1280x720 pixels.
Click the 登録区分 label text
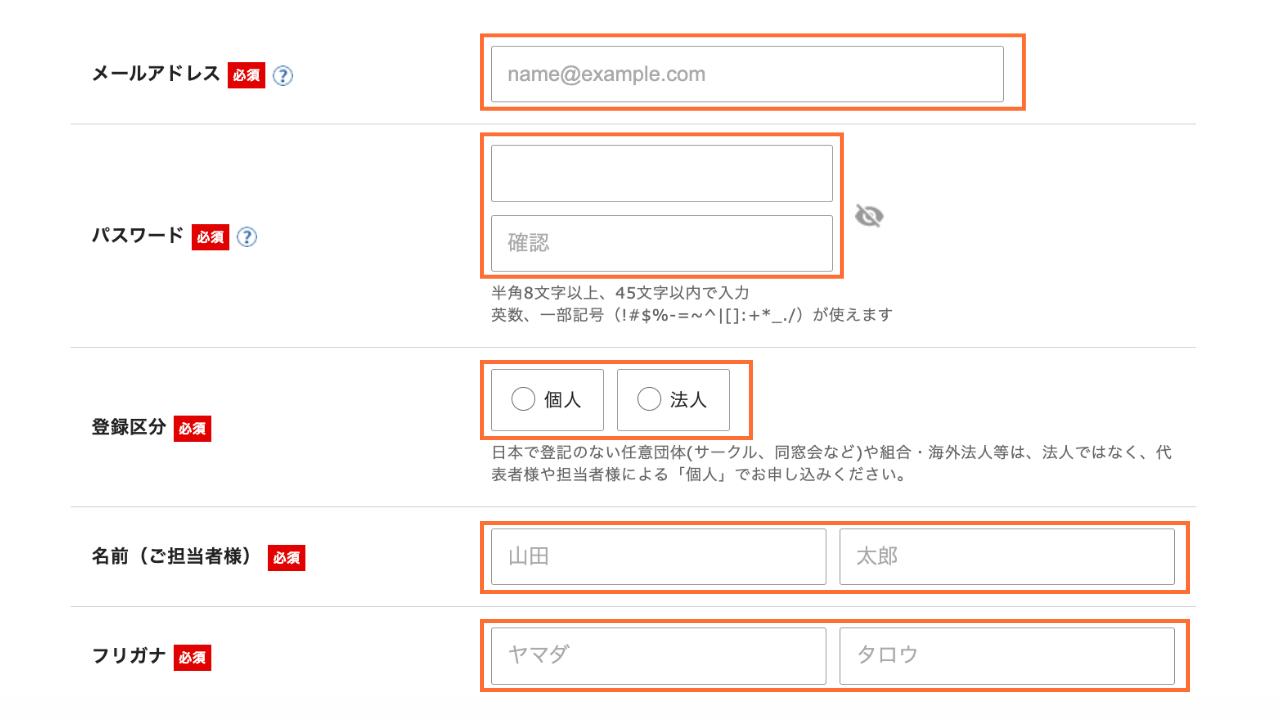(129, 428)
